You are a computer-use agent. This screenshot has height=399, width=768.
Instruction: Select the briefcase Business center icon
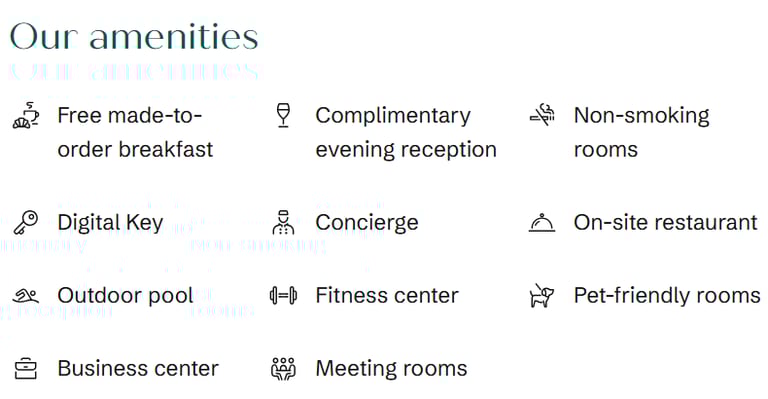(25, 369)
